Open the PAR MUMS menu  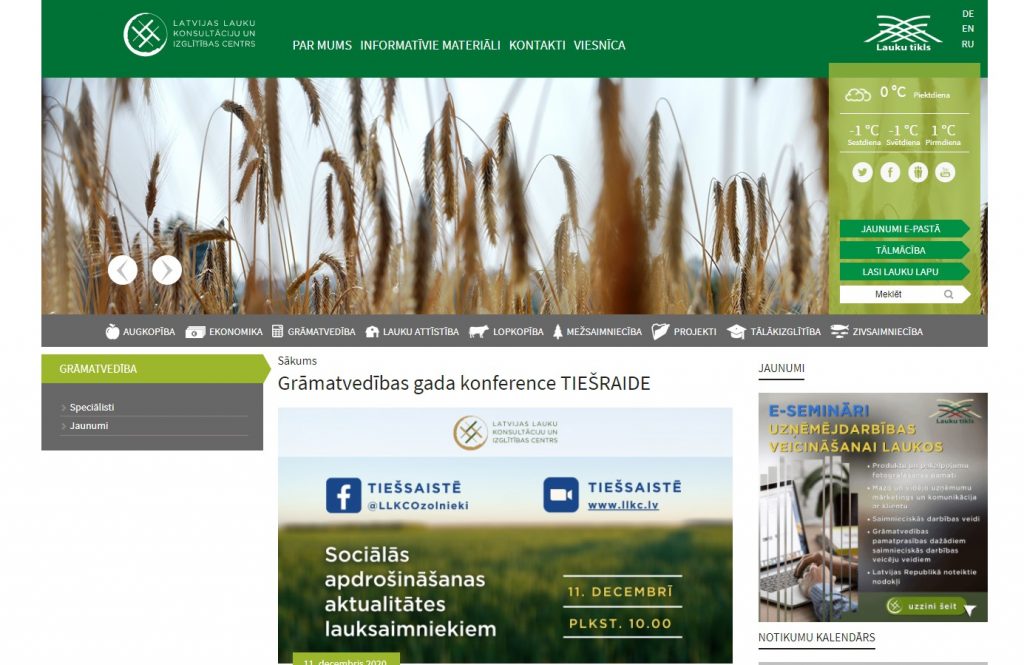click(x=322, y=46)
